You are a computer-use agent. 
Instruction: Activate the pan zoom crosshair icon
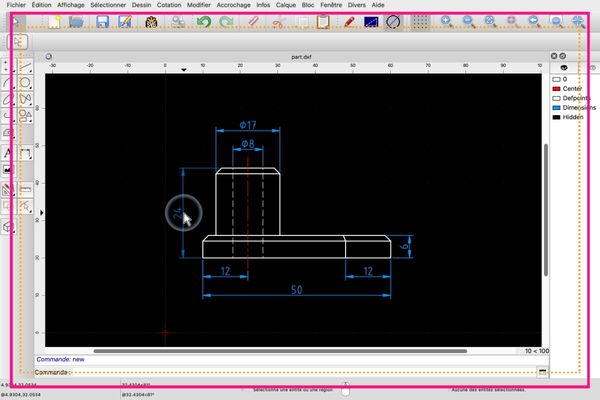click(x=579, y=21)
